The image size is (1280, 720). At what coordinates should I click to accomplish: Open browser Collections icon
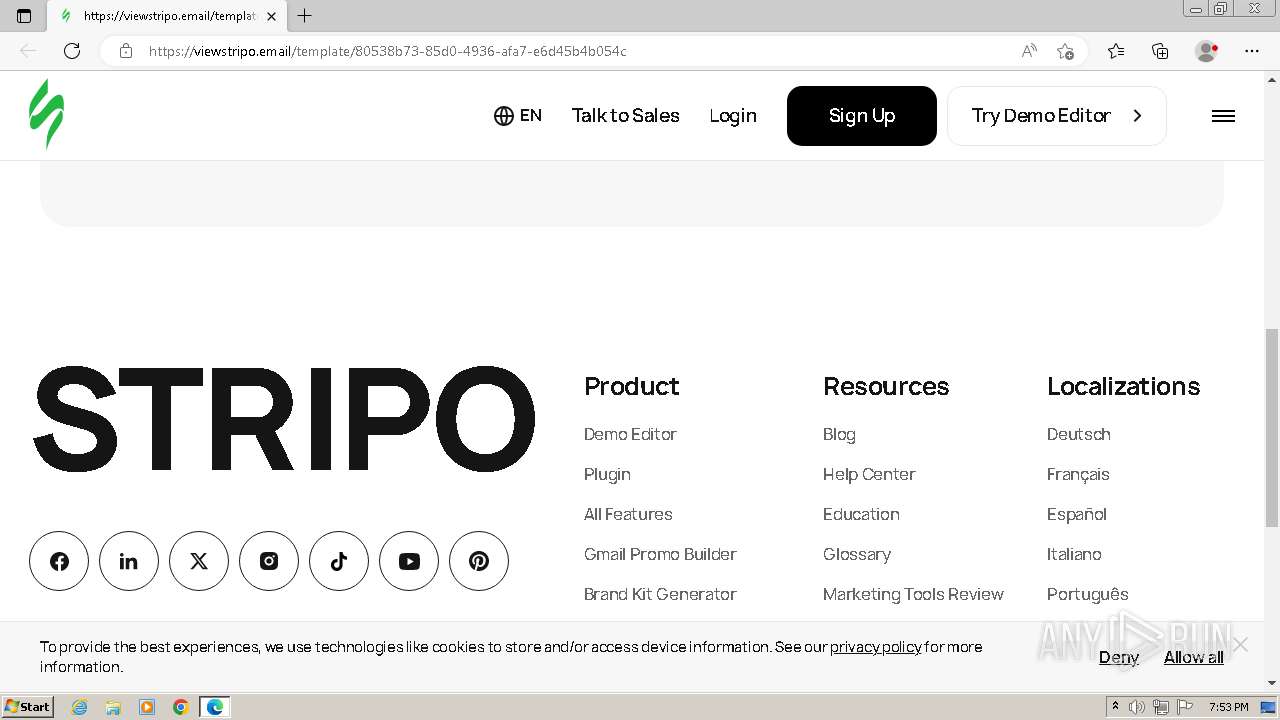[x=1160, y=51]
